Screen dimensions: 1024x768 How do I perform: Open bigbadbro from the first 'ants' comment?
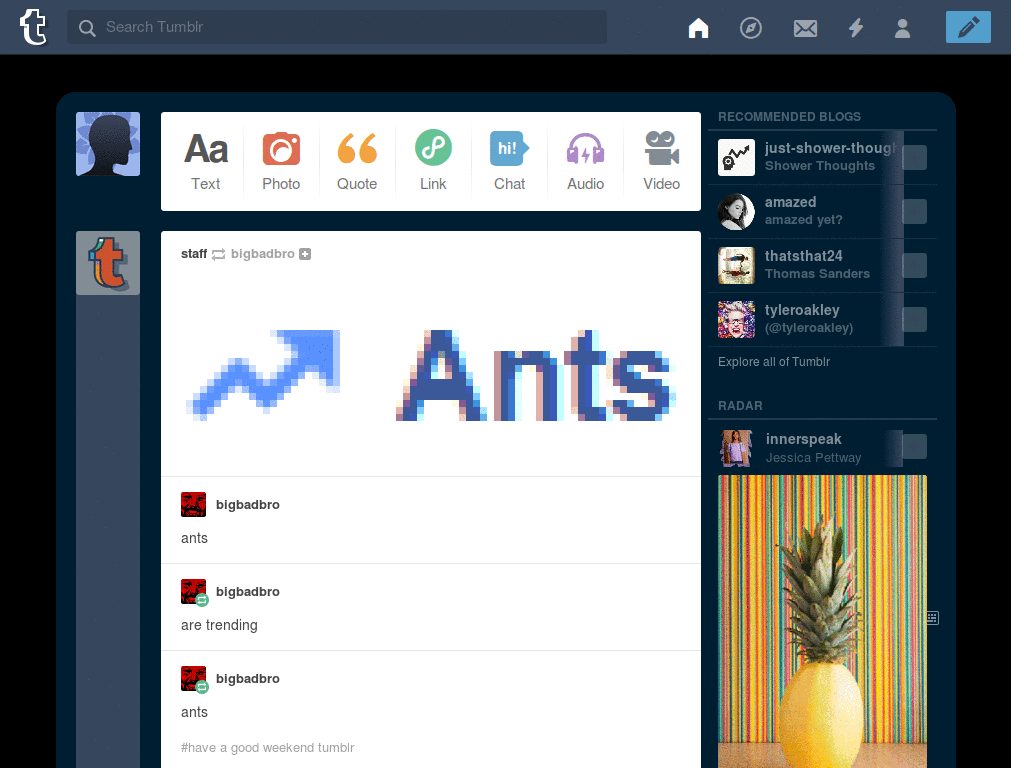[x=248, y=505]
